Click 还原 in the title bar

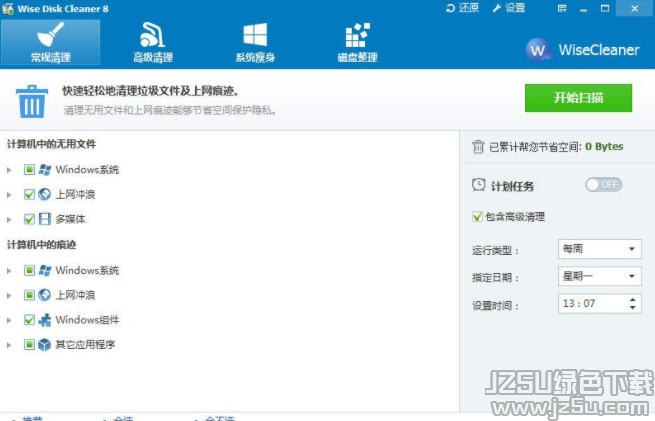click(462, 8)
